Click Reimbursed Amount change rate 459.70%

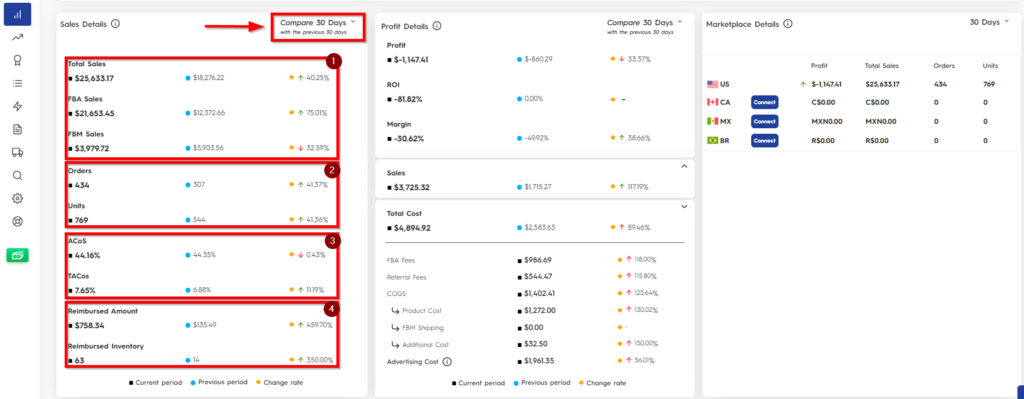320,325
